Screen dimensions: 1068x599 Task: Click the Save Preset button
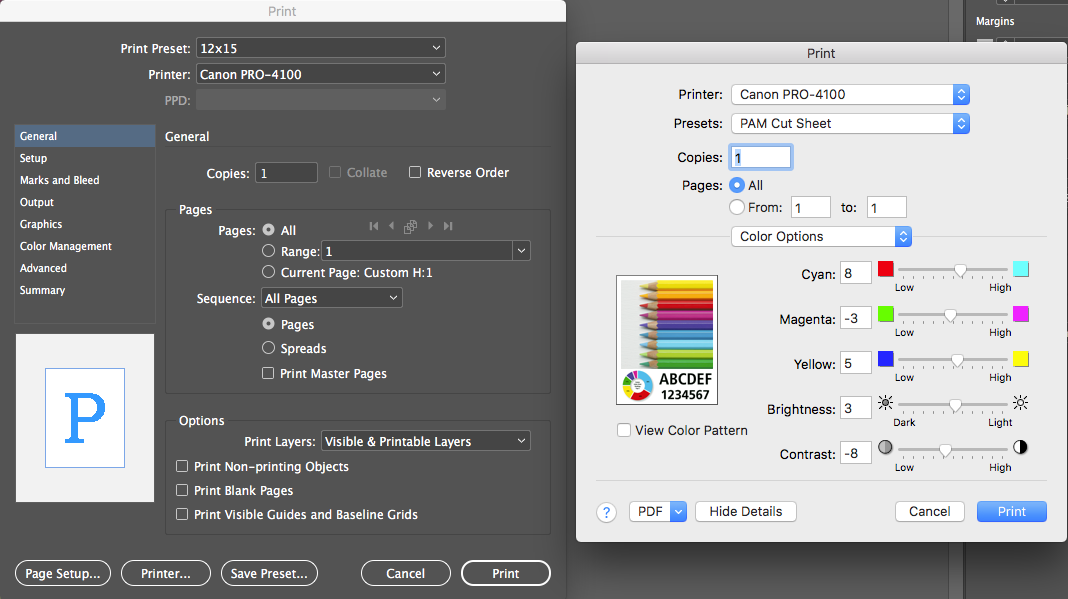pos(269,573)
